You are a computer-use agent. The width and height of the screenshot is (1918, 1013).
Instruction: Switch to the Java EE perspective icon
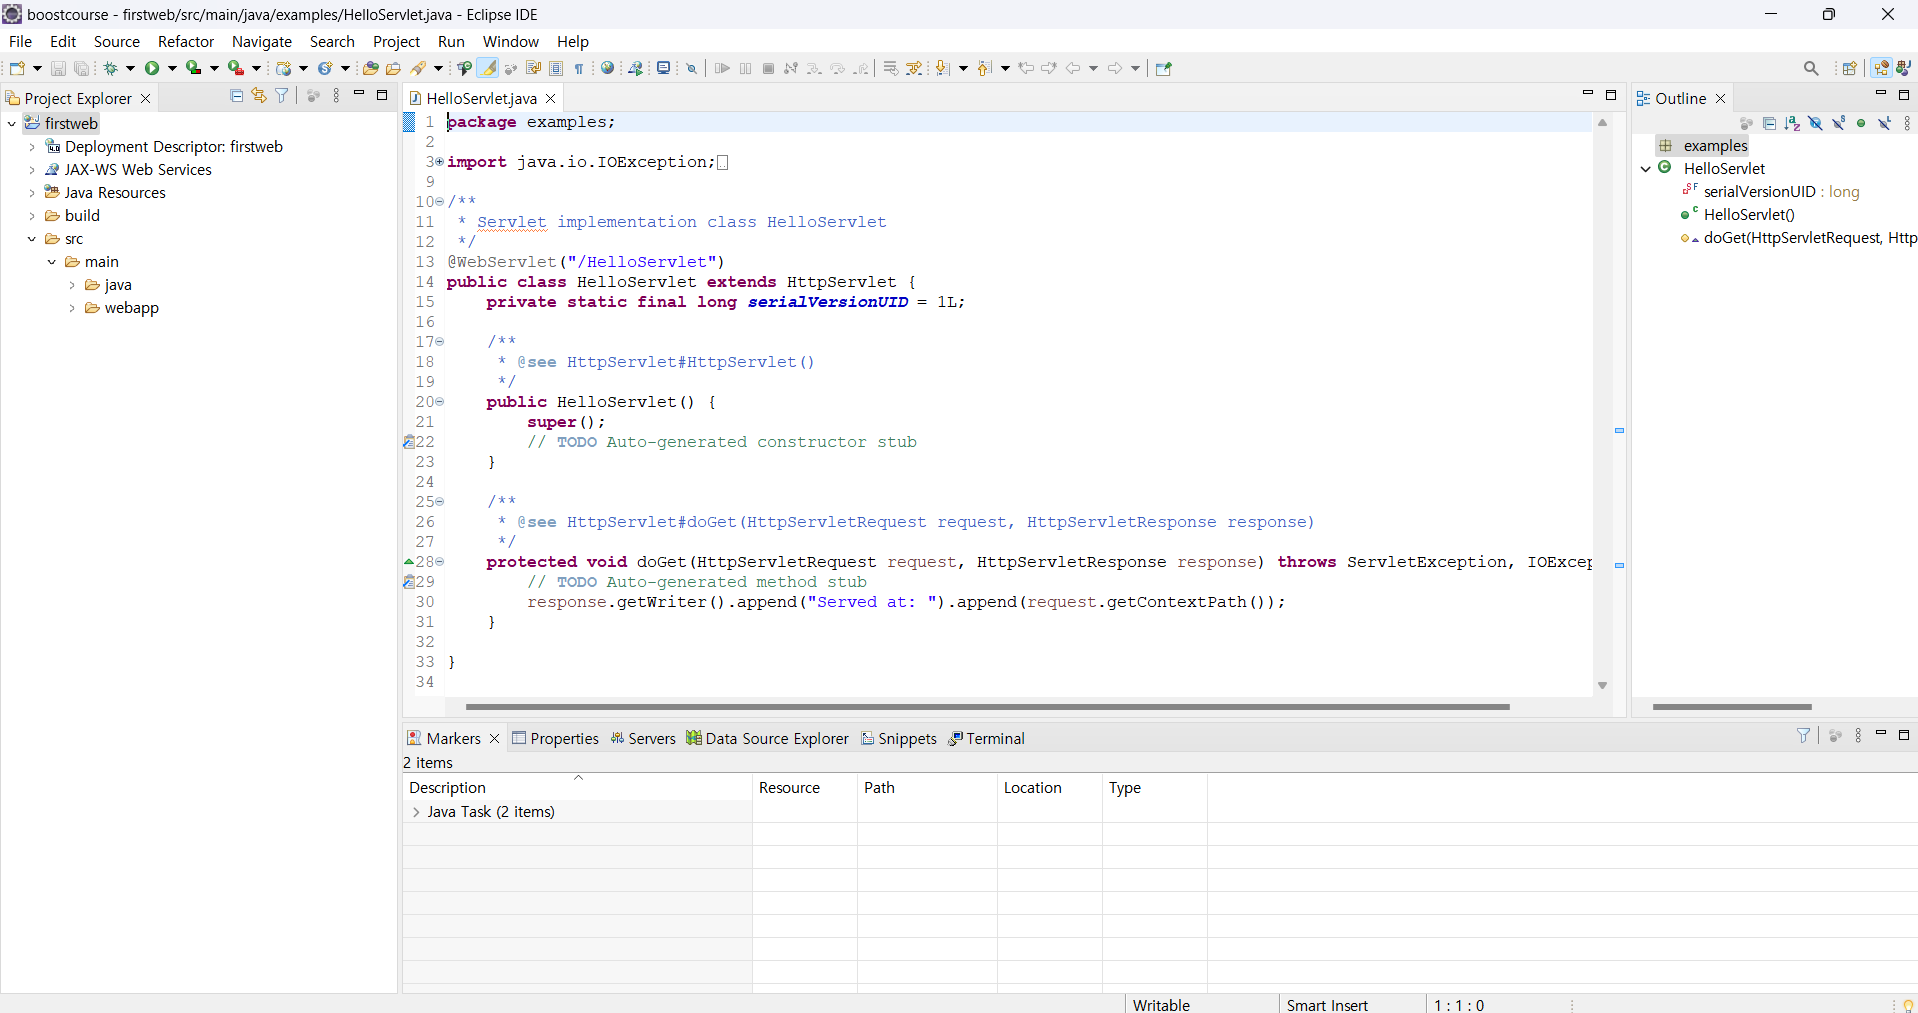tap(1882, 68)
